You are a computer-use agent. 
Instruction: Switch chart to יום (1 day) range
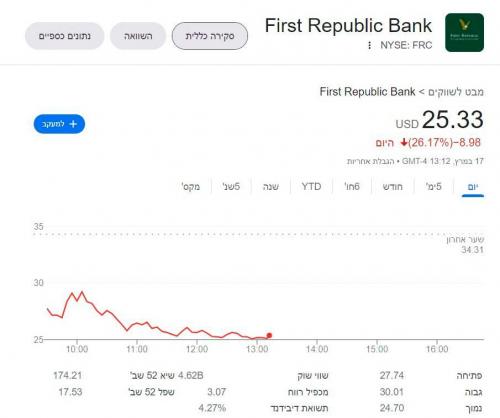click(x=473, y=187)
